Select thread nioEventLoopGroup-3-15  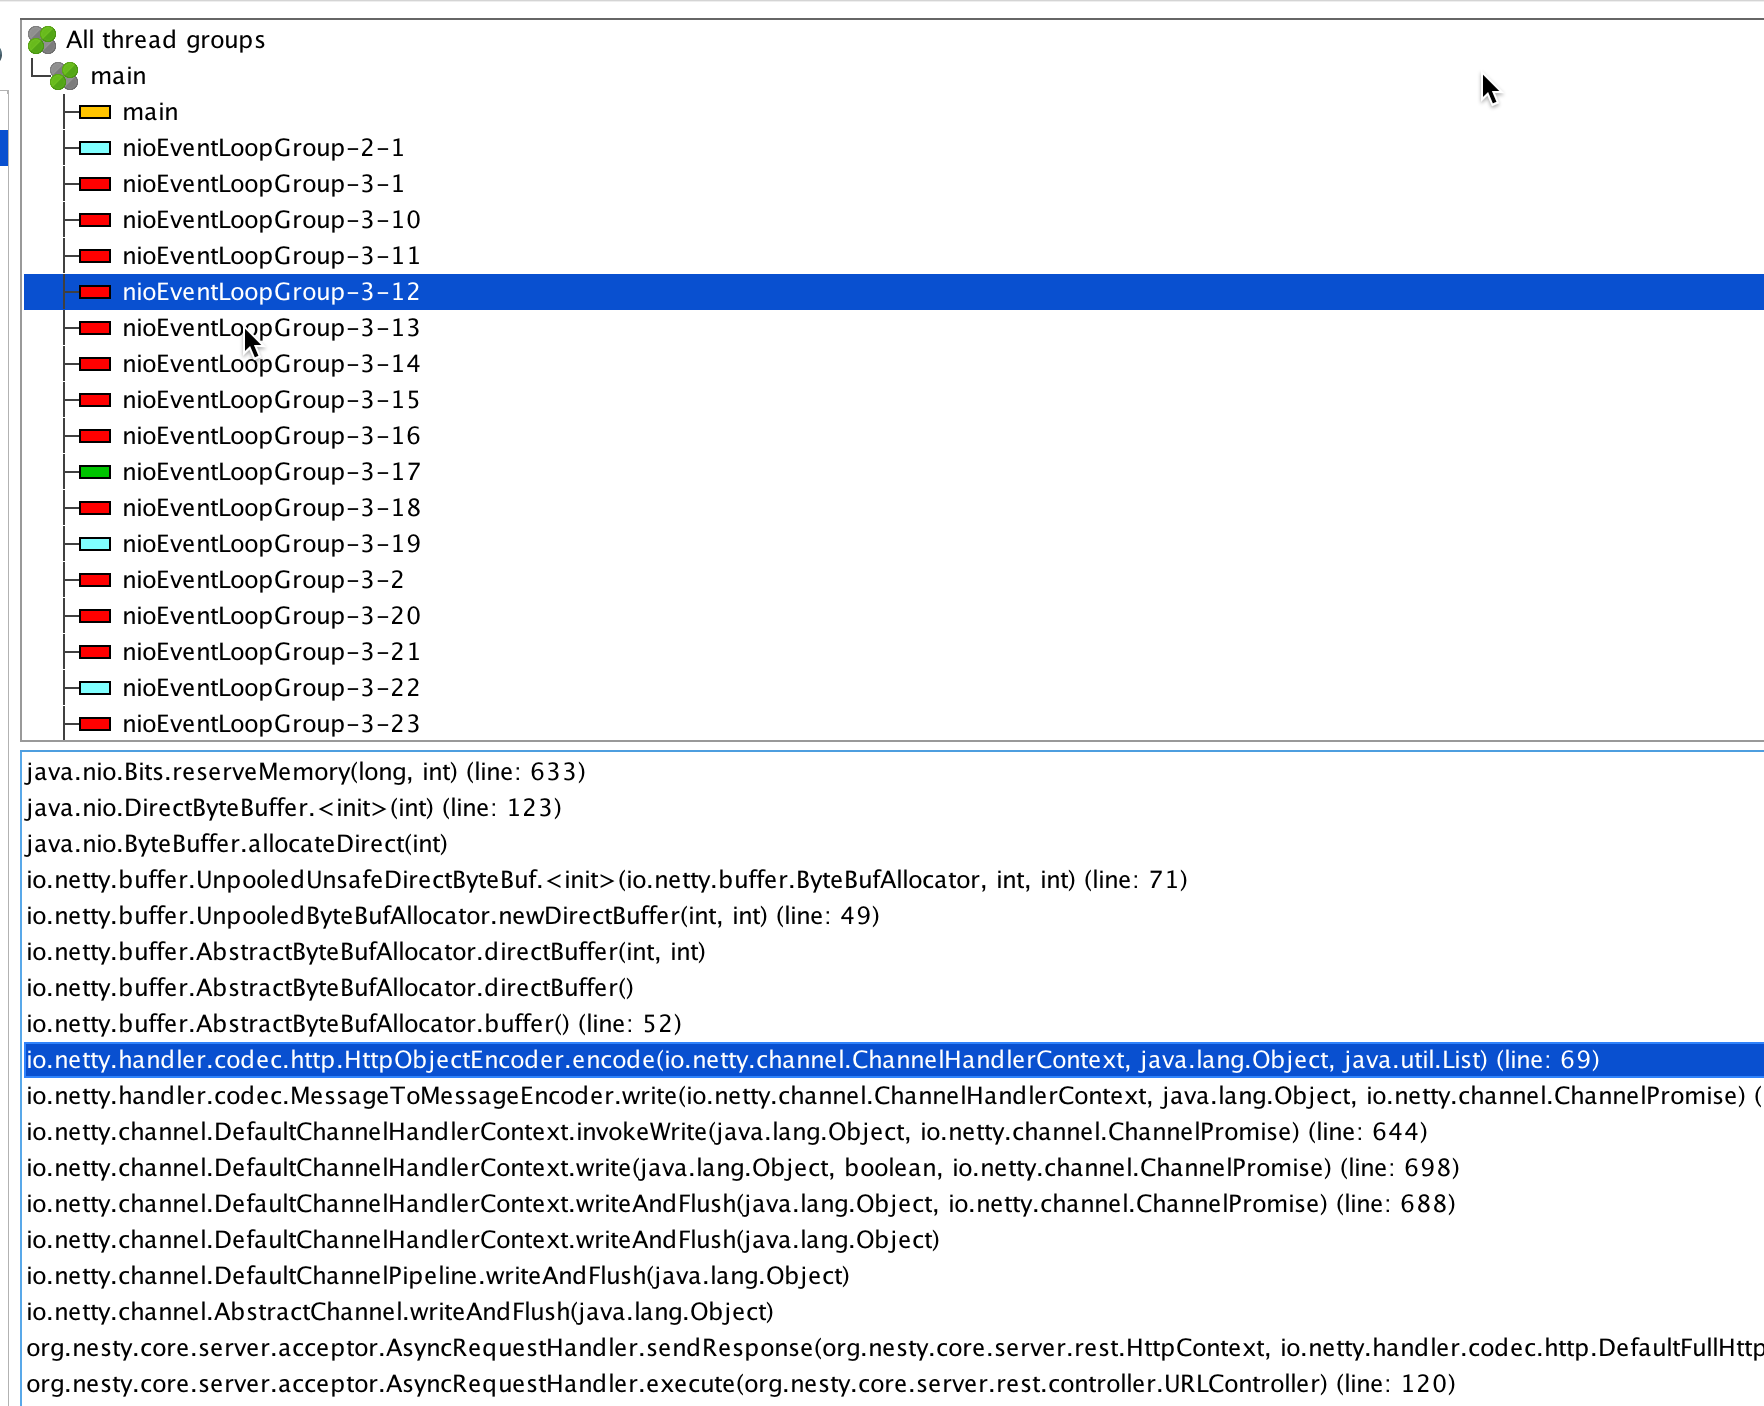271,400
